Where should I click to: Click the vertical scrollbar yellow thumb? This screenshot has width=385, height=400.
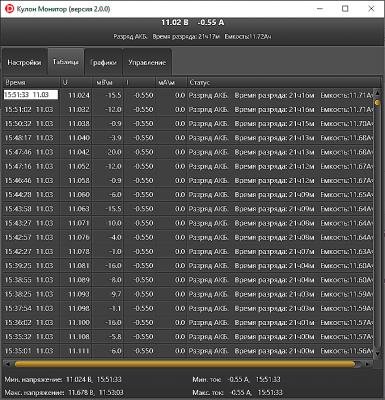coord(377,103)
